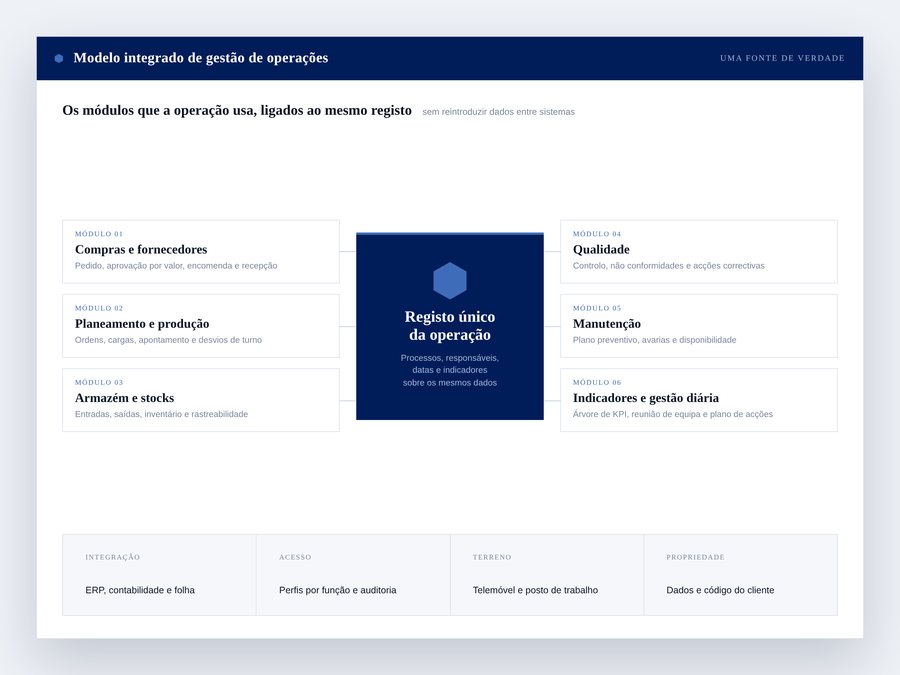
Task: Open the 'Compras e fornecedores' module card
Action: 201,251
